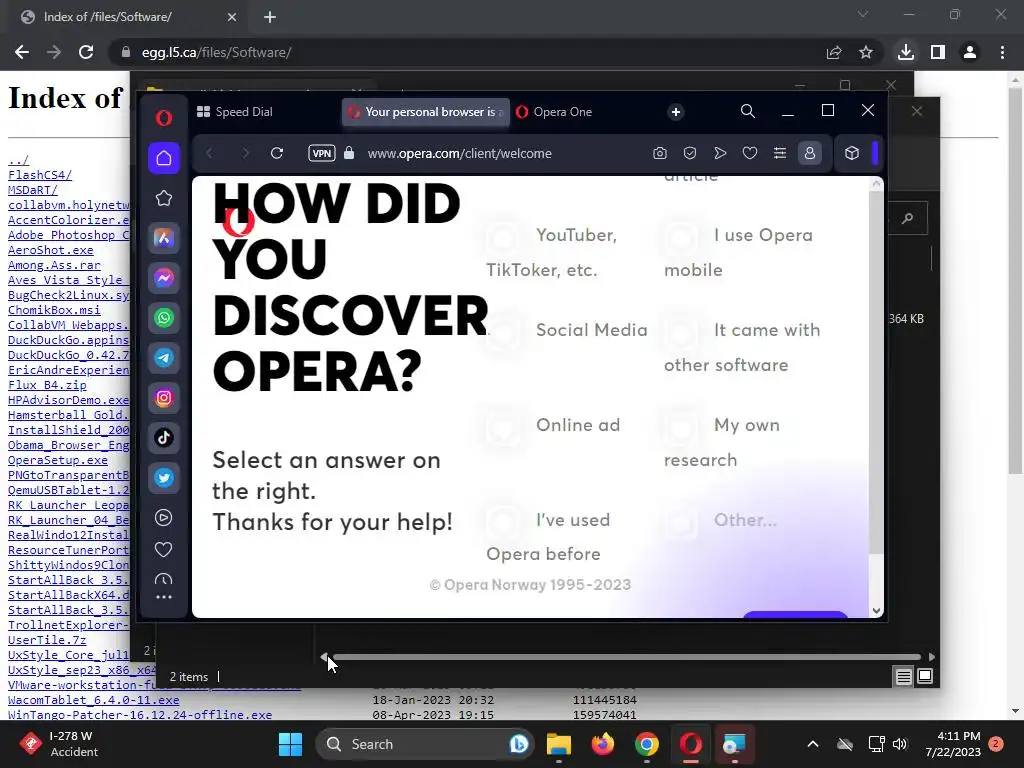This screenshot has width=1024, height=768.
Task: Select the 'I've used Opera before' answer
Action: [548, 537]
